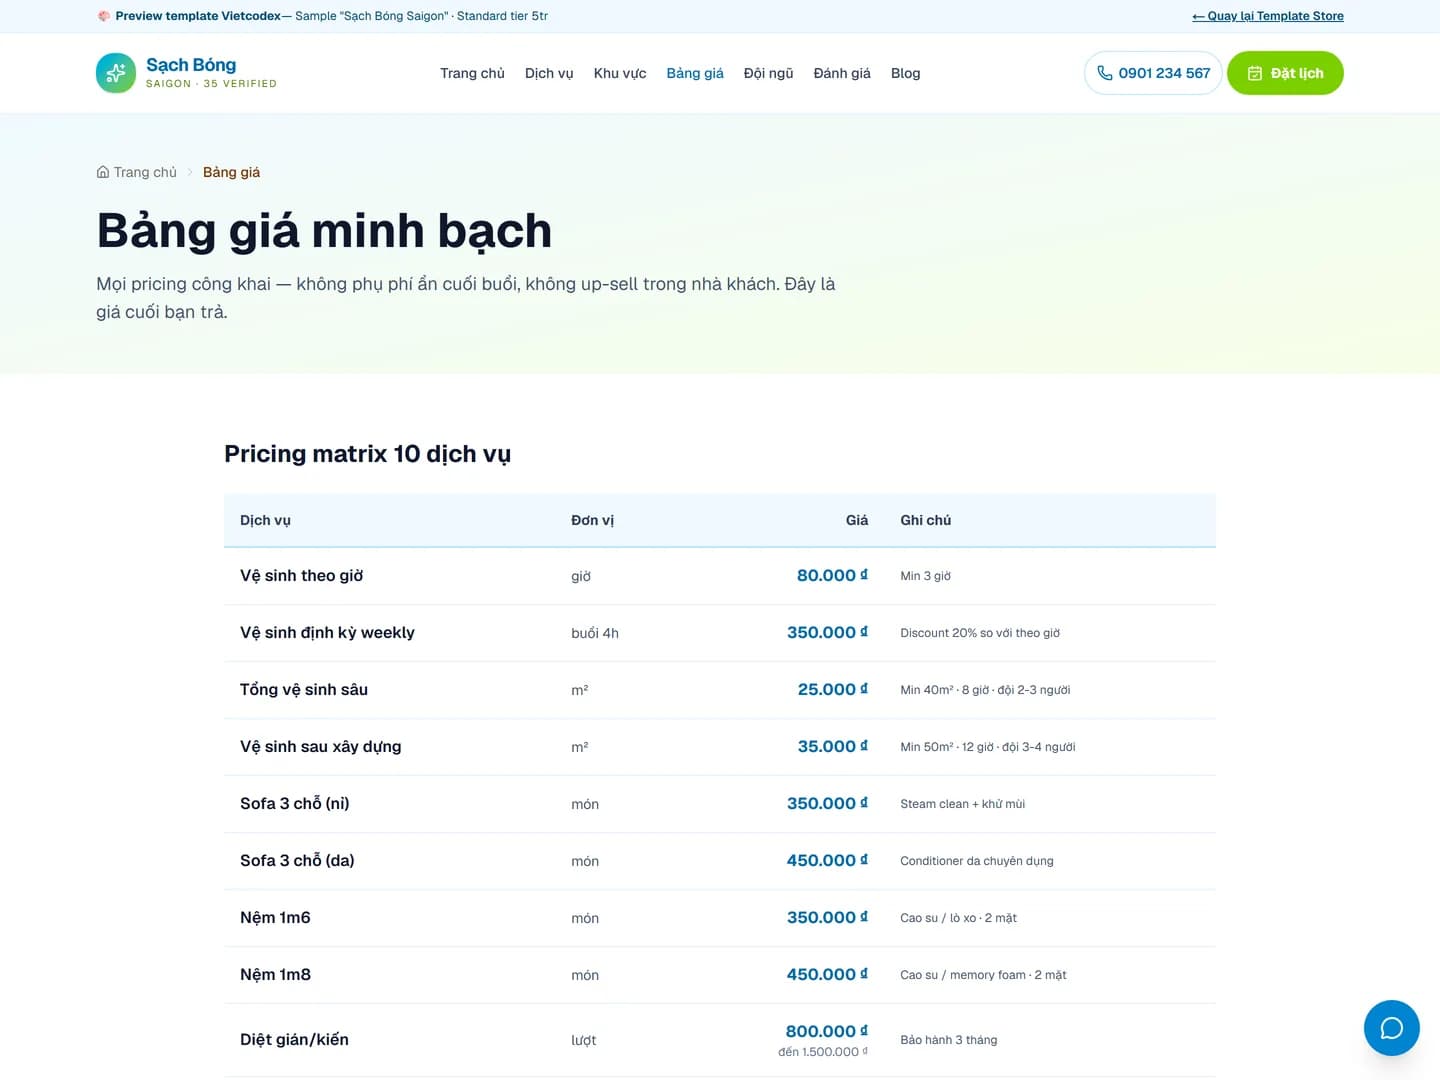Call the phone number 0901 234 567
This screenshot has width=1440, height=1080.
tap(1164, 73)
